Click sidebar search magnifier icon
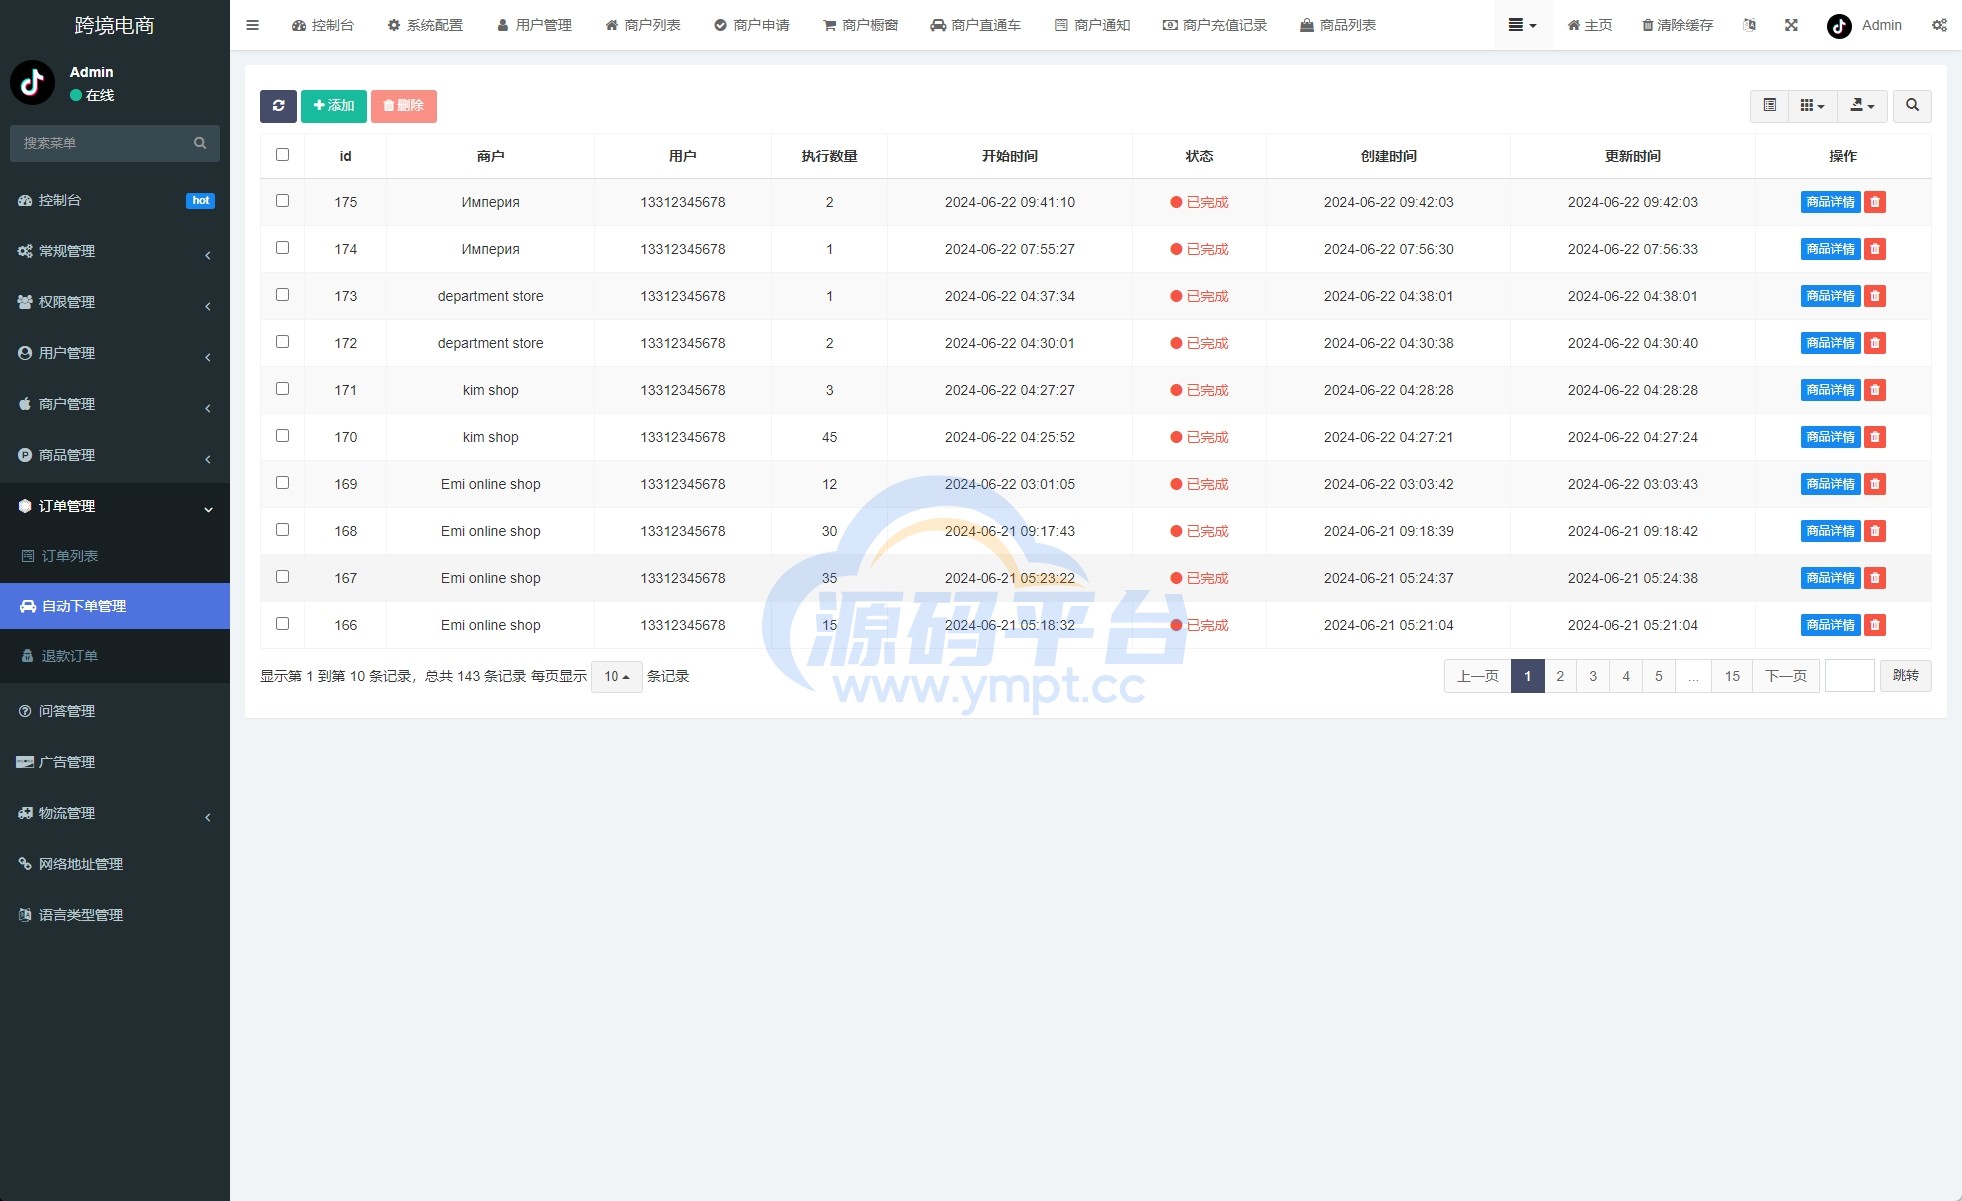1962x1201 pixels. (x=200, y=143)
